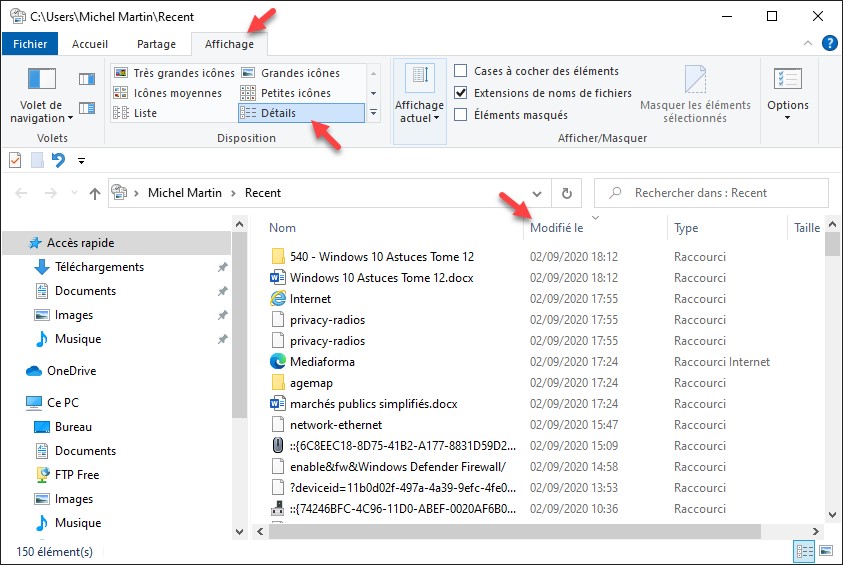Expand the Affichage actuel dropdown

pyautogui.click(x=419, y=118)
